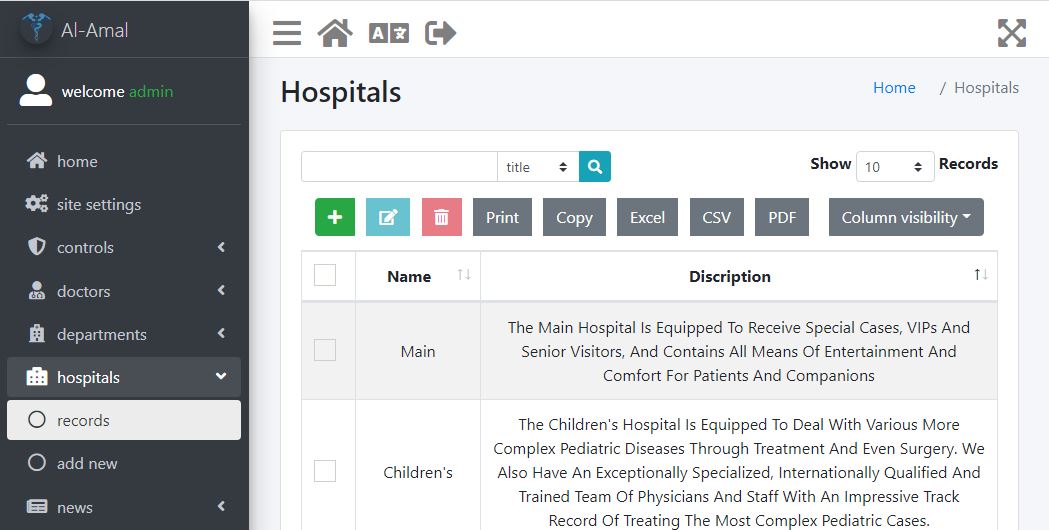Screen dimensions: 1049x530
Task: Click the Main hospital description text
Action: pyautogui.click(x=739, y=351)
